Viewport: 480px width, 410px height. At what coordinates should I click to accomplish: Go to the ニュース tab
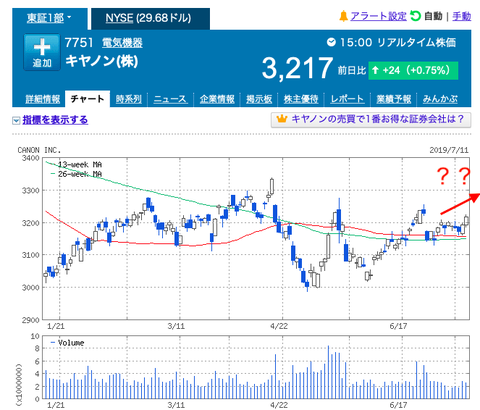click(170, 99)
